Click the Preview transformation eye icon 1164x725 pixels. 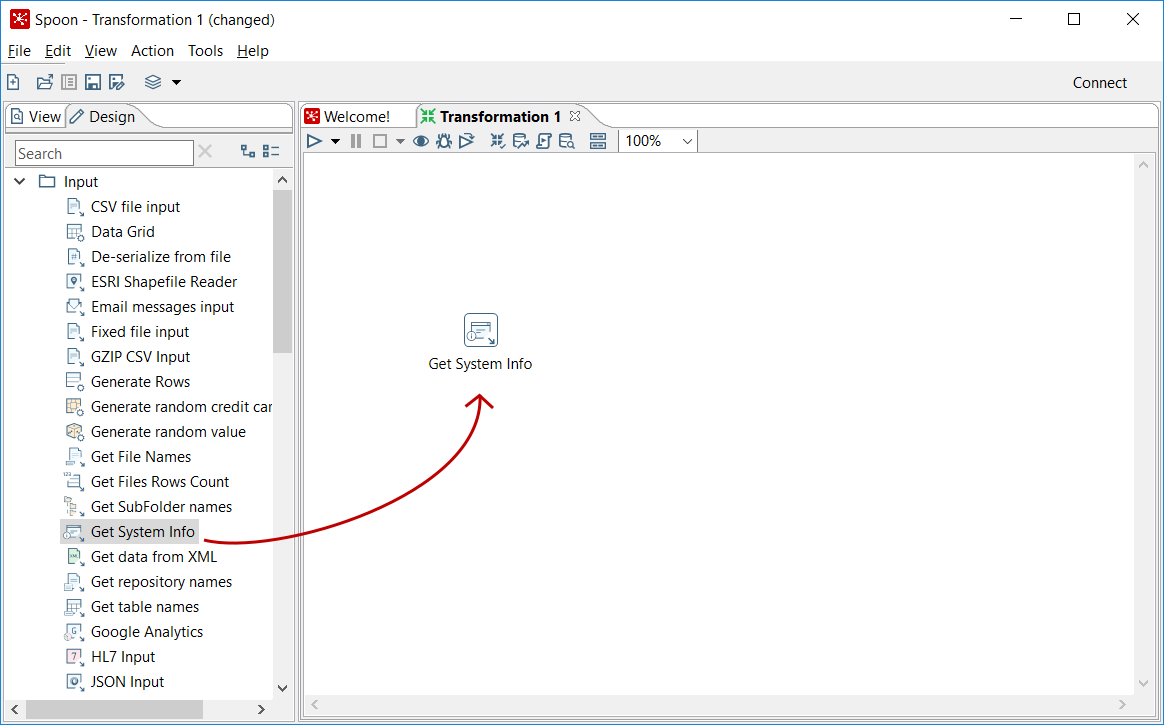tap(421, 141)
